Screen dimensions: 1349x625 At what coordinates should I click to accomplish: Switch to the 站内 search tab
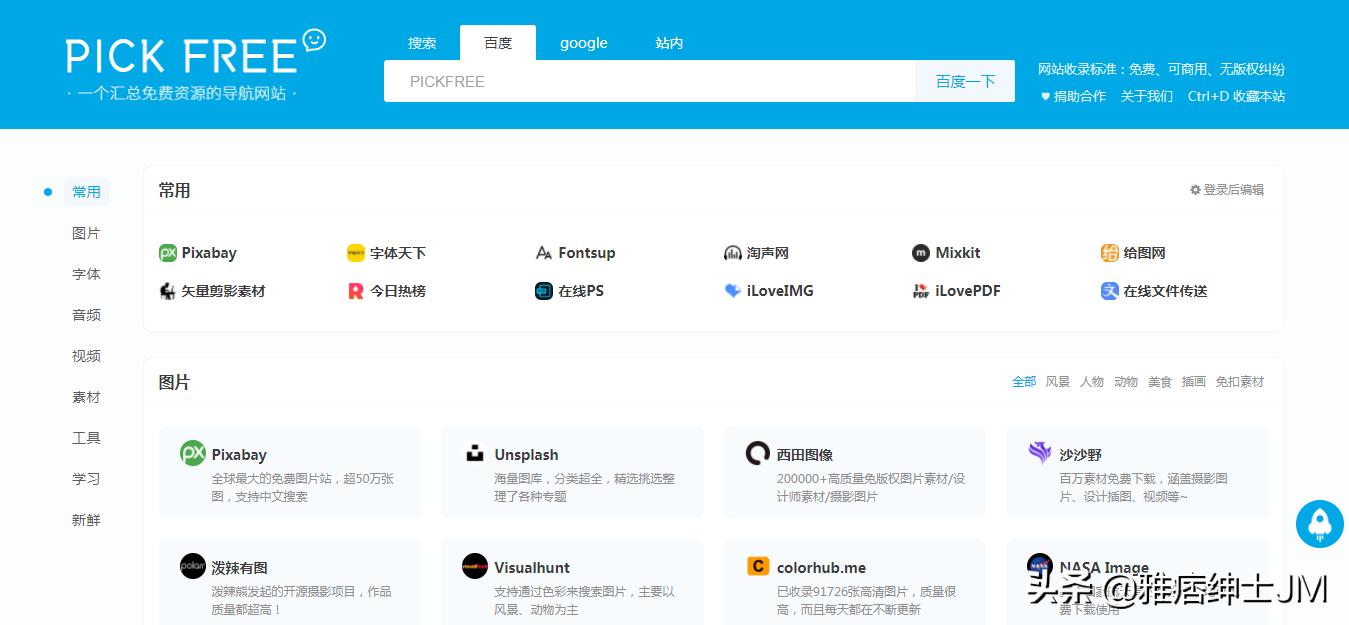pos(668,42)
